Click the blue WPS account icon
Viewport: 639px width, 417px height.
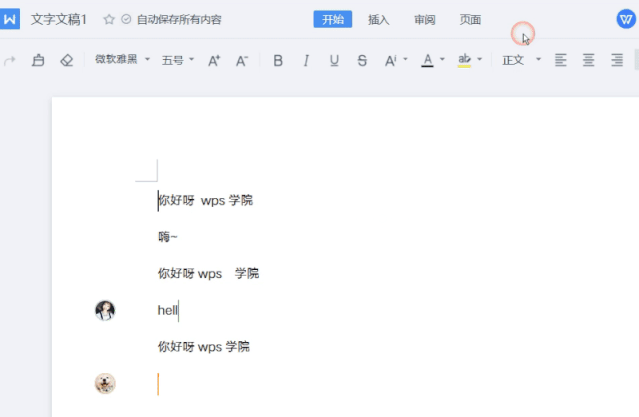point(626,19)
